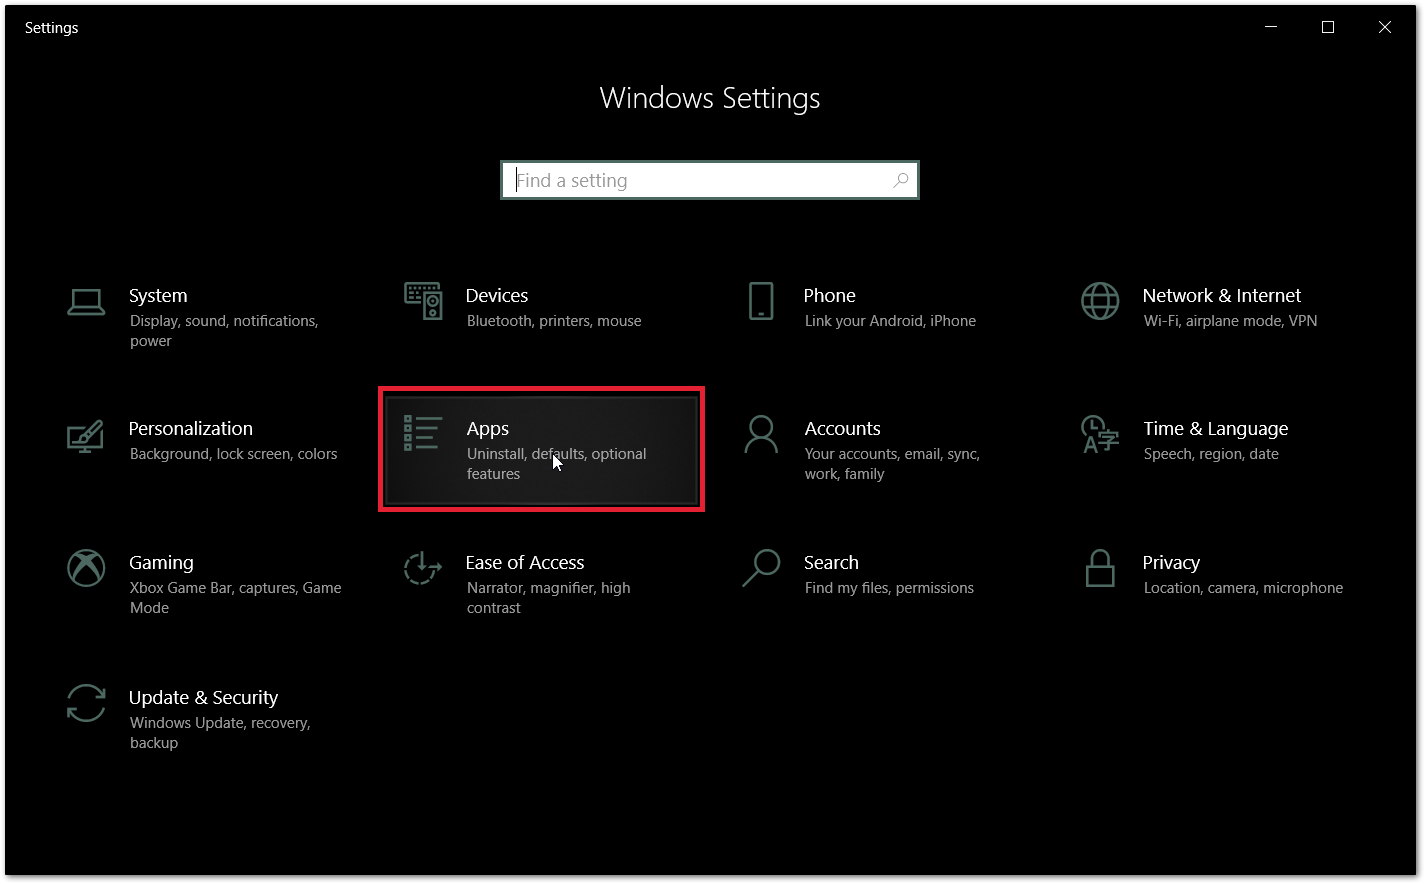The height and width of the screenshot is (884, 1425).
Task: Click the Personalization paintbrush icon
Action: tap(86, 435)
